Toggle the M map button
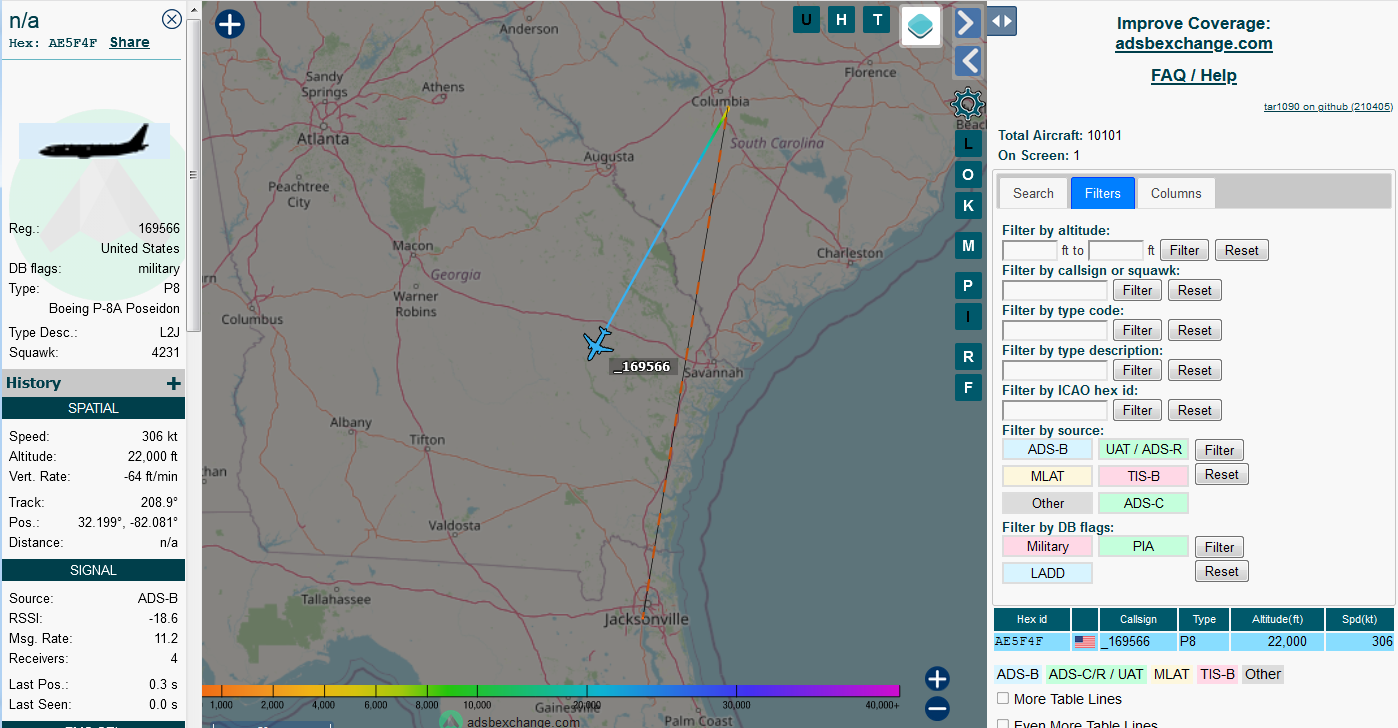The height and width of the screenshot is (728, 1398). tap(967, 246)
